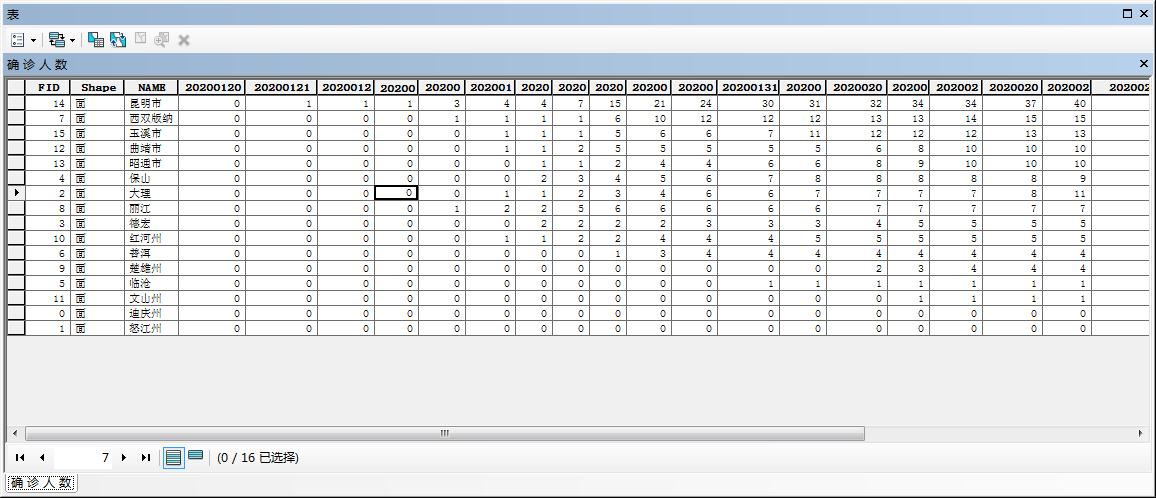Click the Select By Attributes icon

(x=96, y=40)
